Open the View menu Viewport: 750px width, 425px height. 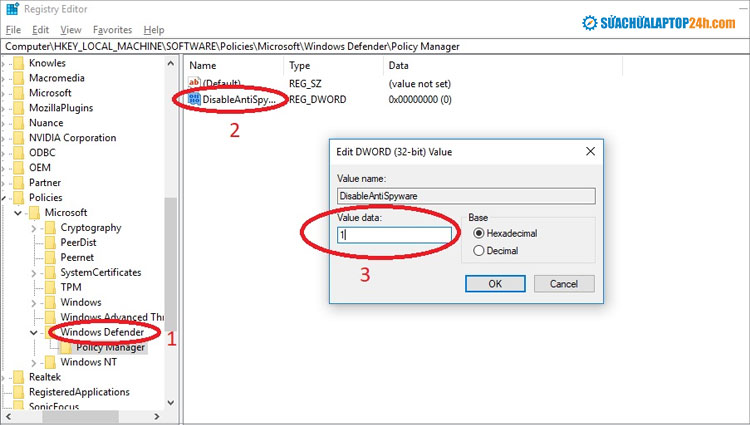coord(71,30)
